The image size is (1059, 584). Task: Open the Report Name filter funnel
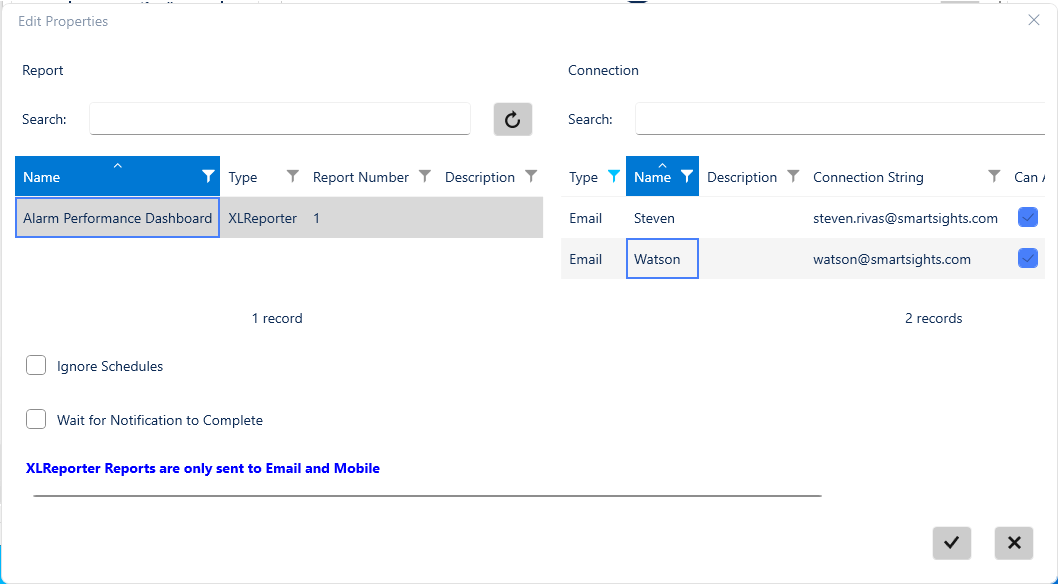tap(207, 177)
